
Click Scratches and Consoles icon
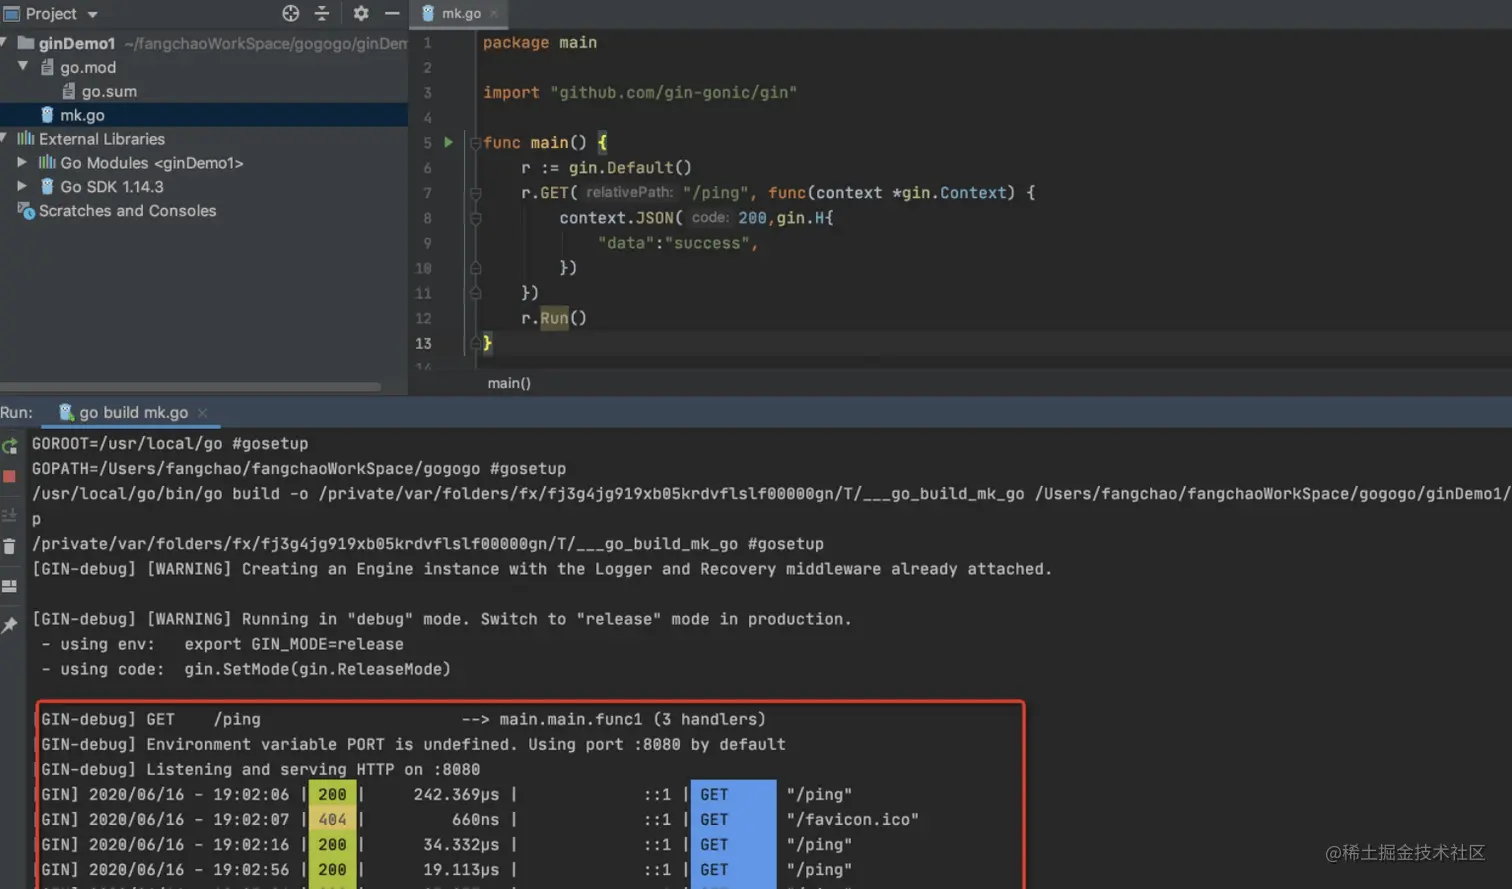click(26, 210)
